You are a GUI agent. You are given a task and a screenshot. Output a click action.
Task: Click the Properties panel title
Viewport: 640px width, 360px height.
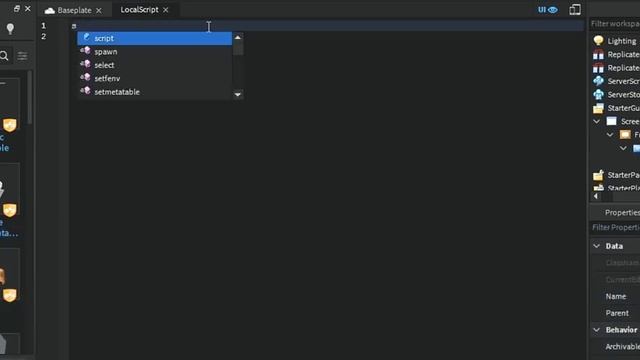click(x=622, y=212)
